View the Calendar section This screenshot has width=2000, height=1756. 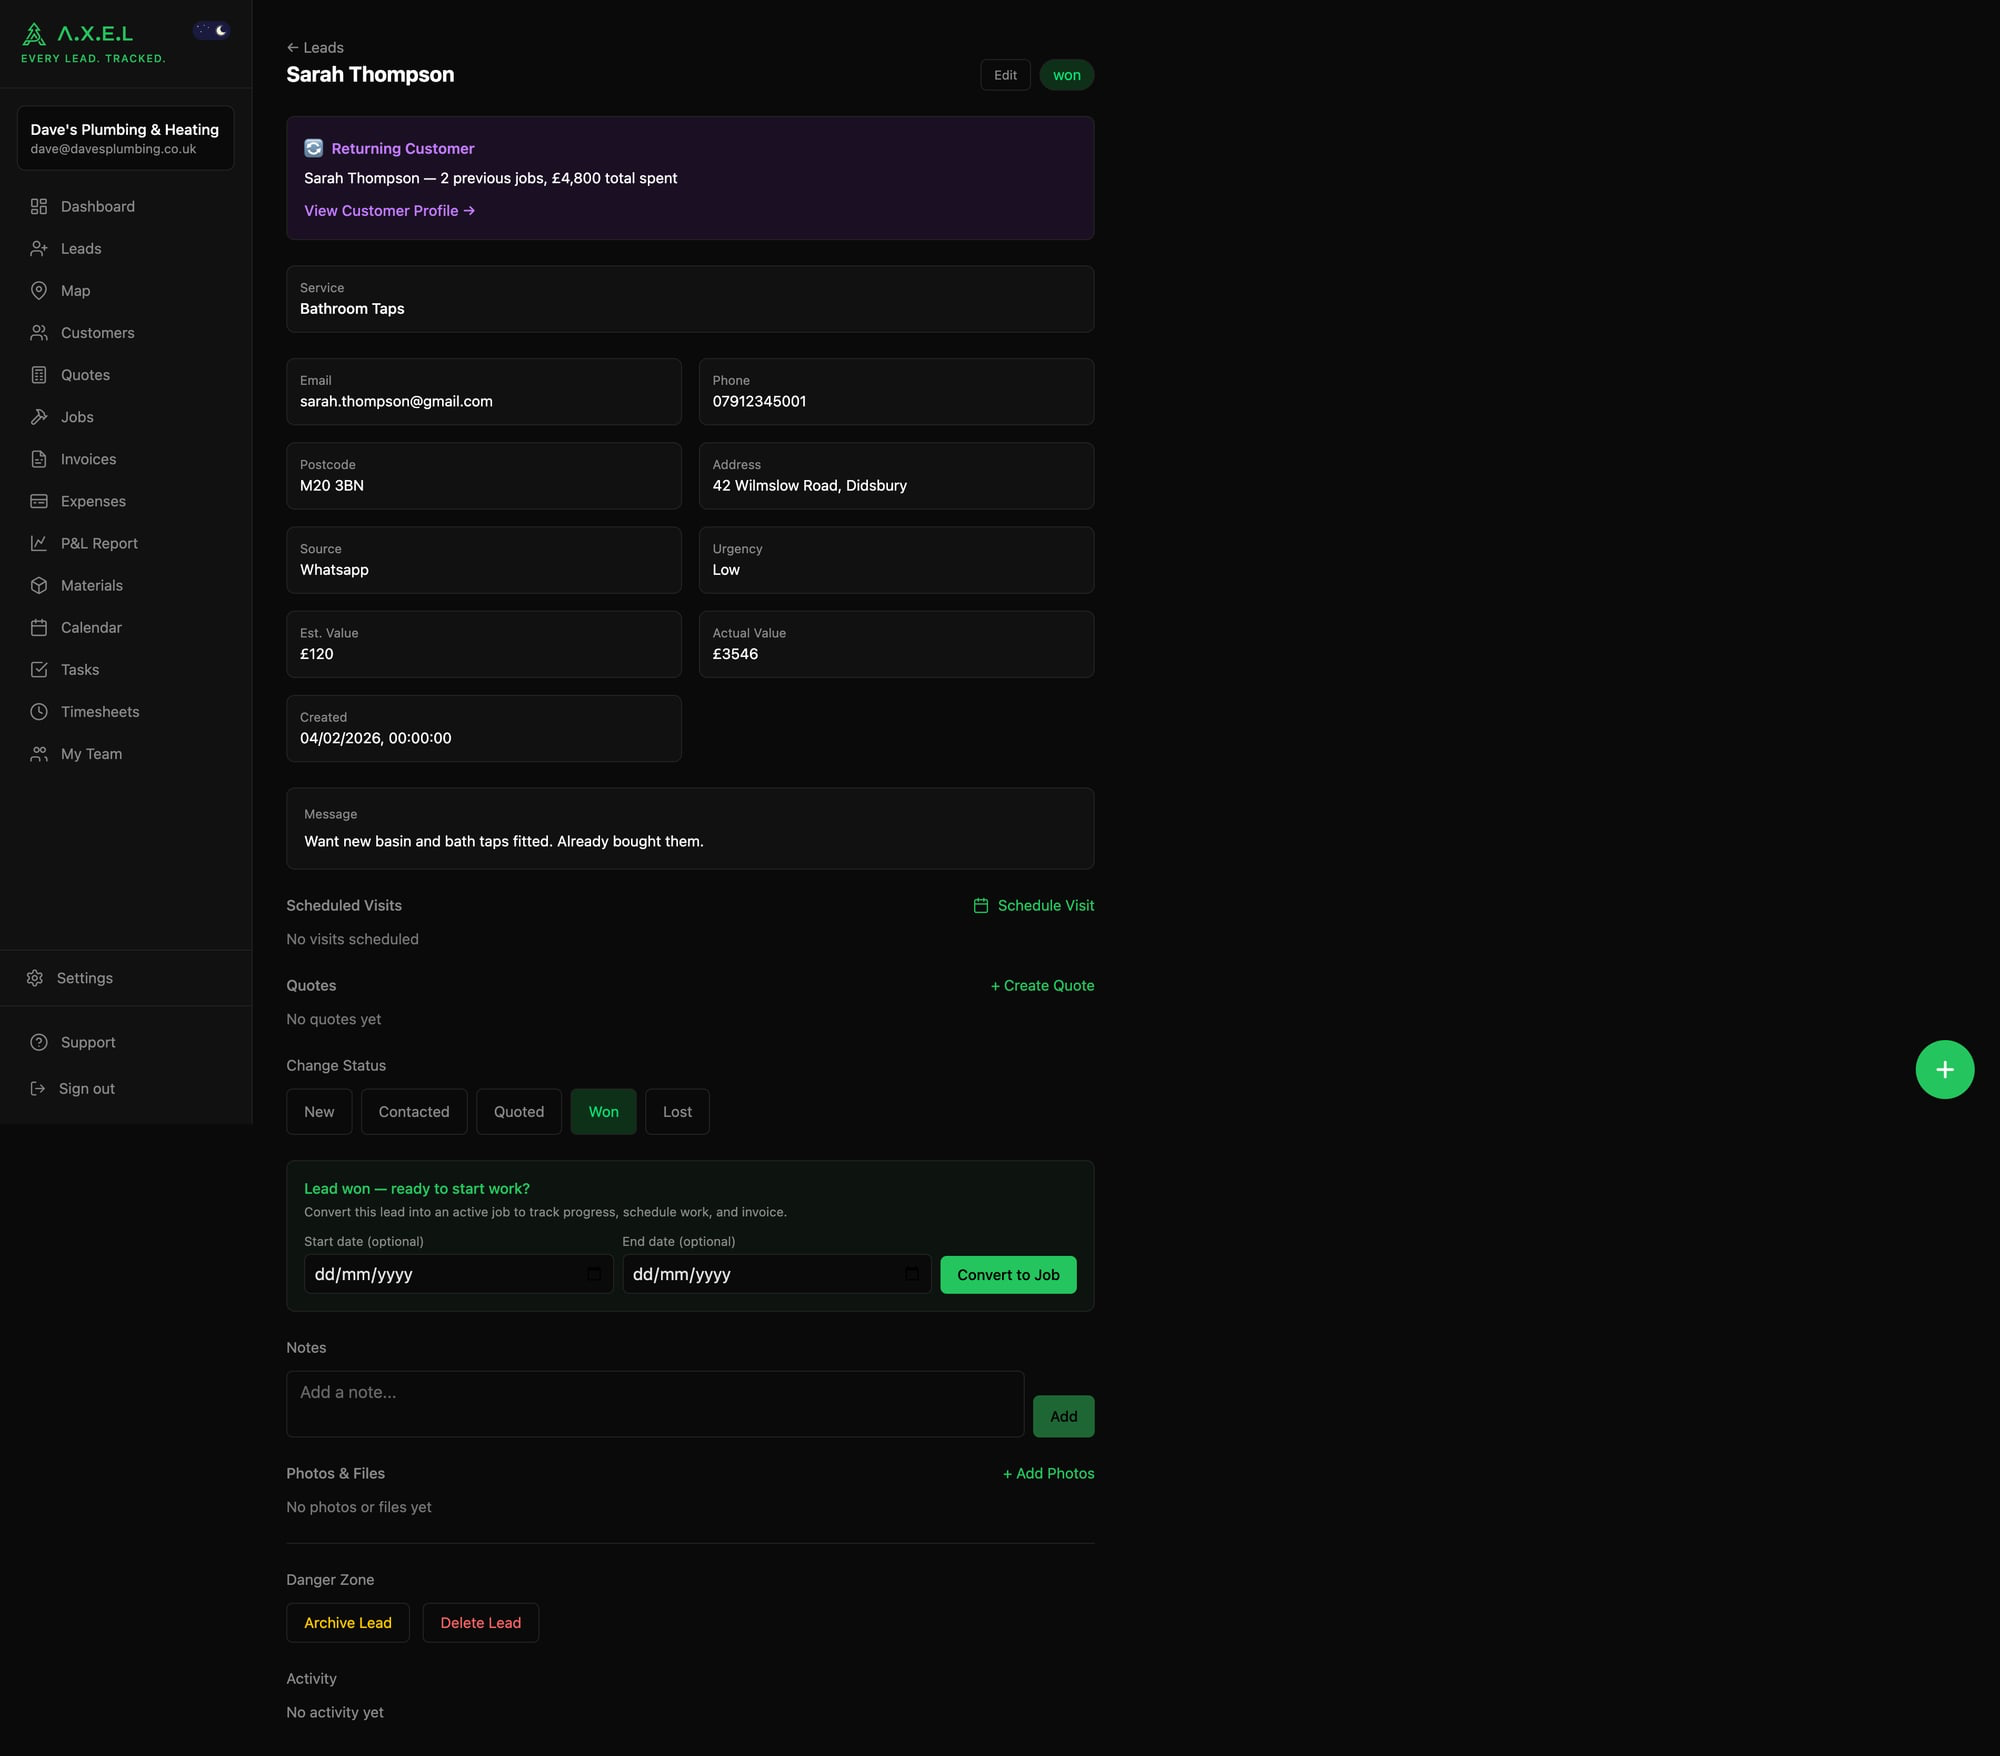pyautogui.click(x=91, y=627)
